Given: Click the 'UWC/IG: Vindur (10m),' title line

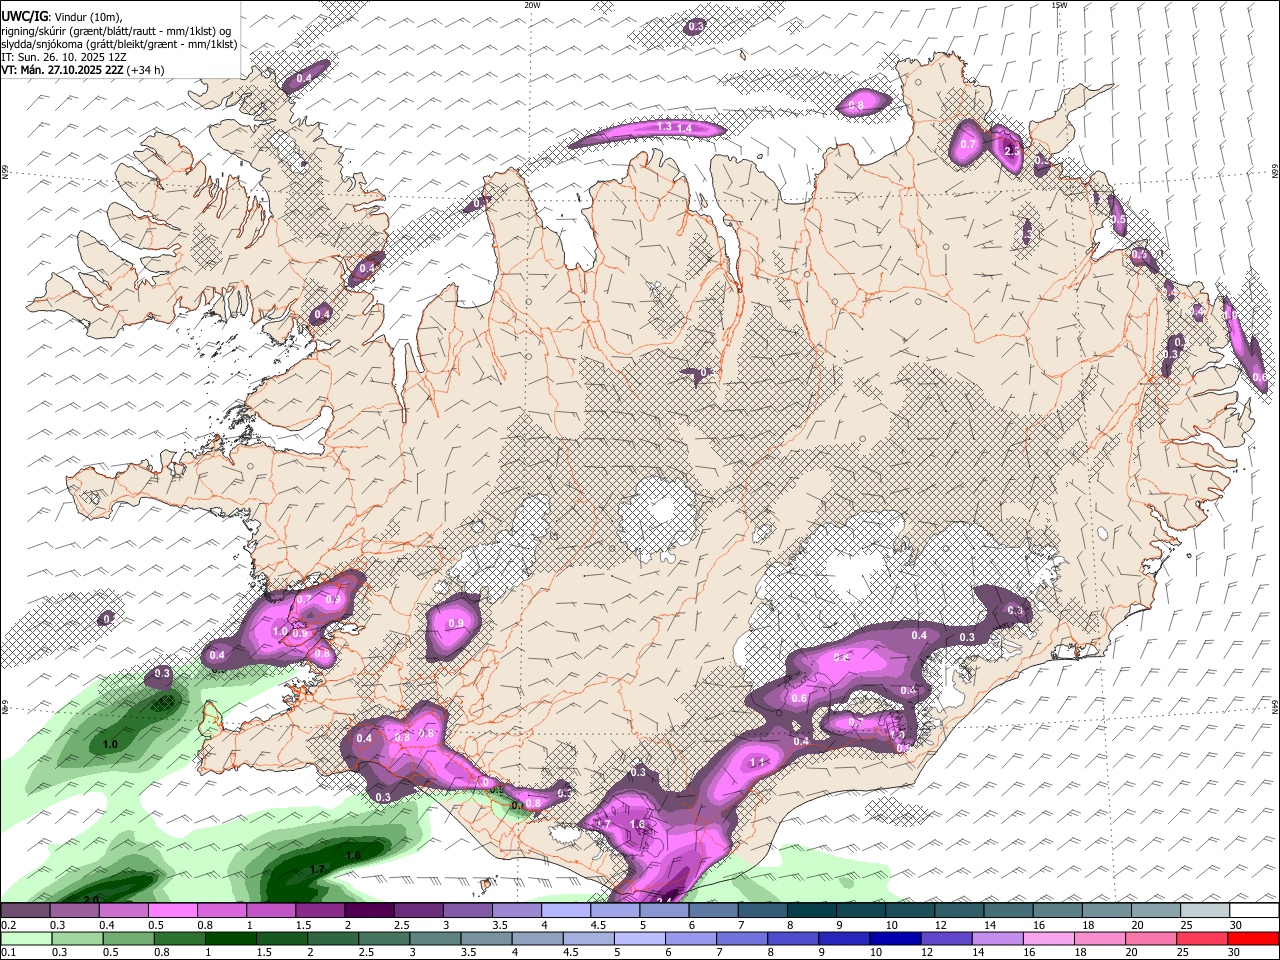Looking at the screenshot, I should [x=61, y=16].
